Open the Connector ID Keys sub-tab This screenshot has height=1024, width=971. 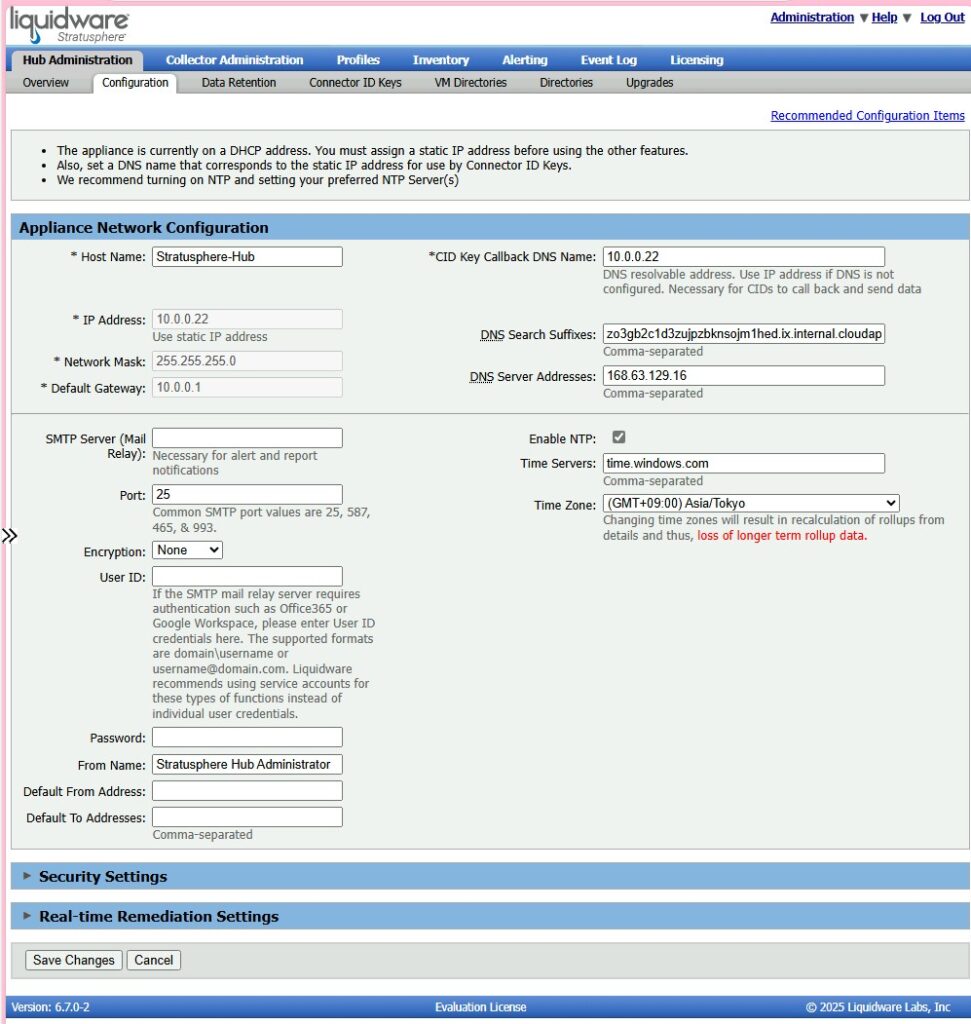[355, 83]
